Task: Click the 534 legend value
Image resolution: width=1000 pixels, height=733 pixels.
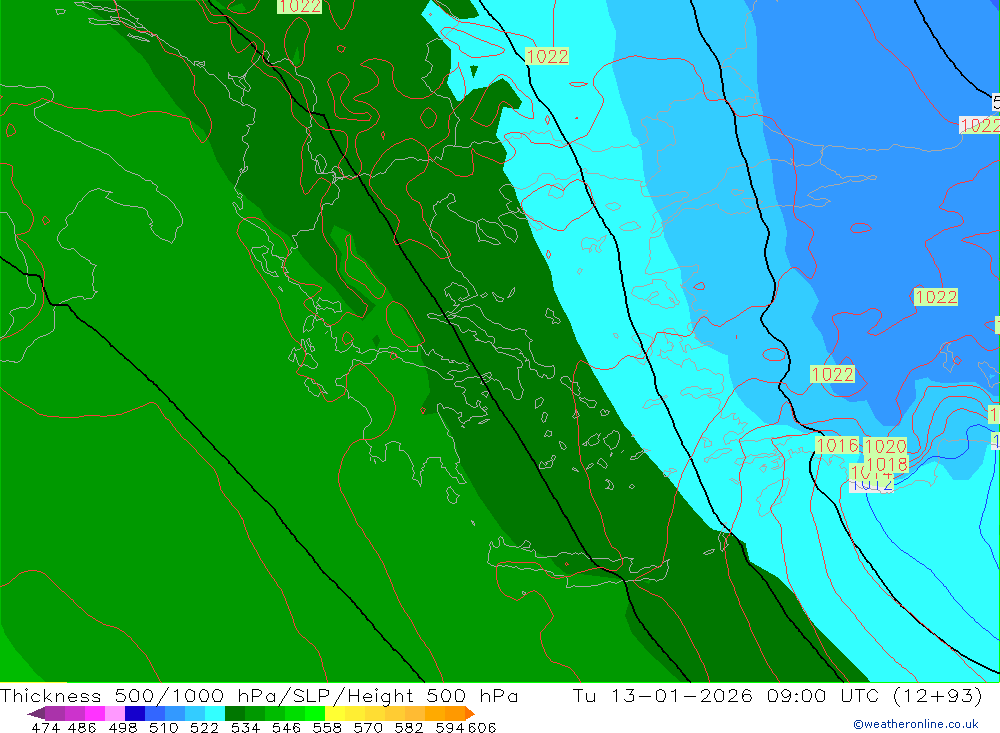Action: [245, 727]
